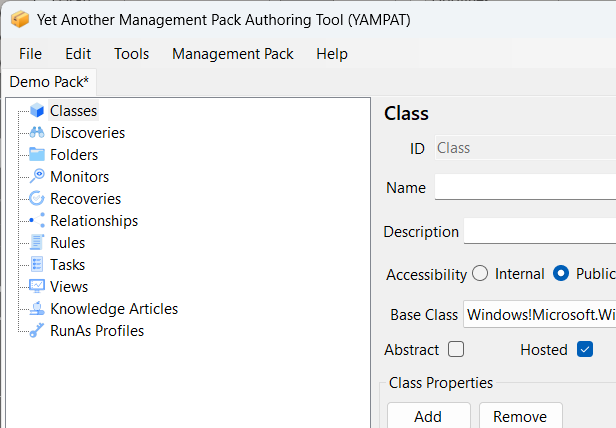The width and height of the screenshot is (616, 428).
Task: Select the Internal accessibility radio button
Action: 481,273
